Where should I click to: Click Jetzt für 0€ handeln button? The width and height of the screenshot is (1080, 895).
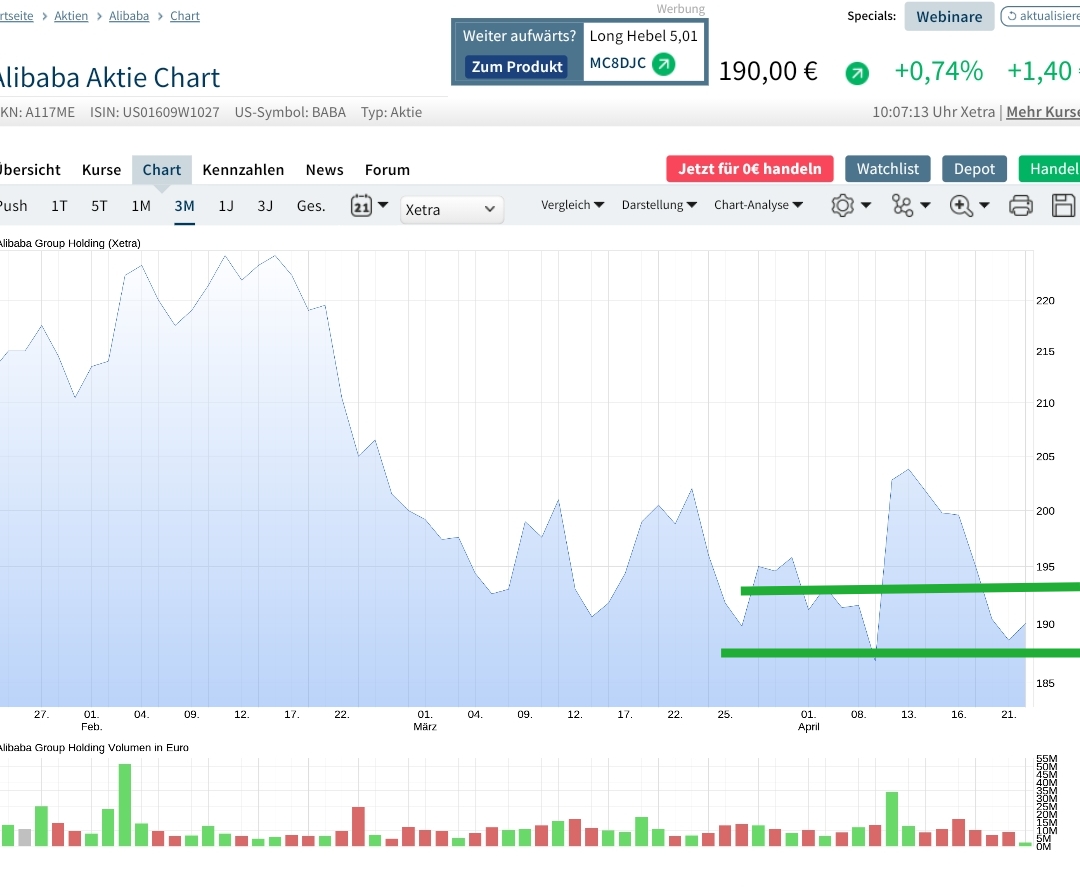[x=750, y=169]
